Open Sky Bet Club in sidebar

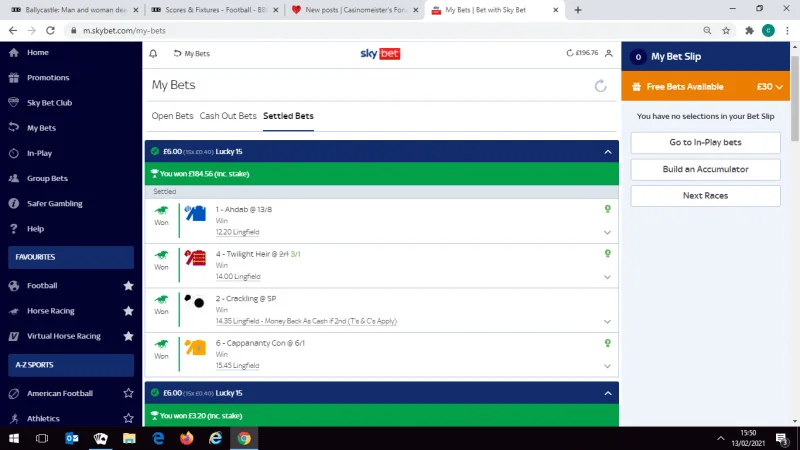pos(49,103)
